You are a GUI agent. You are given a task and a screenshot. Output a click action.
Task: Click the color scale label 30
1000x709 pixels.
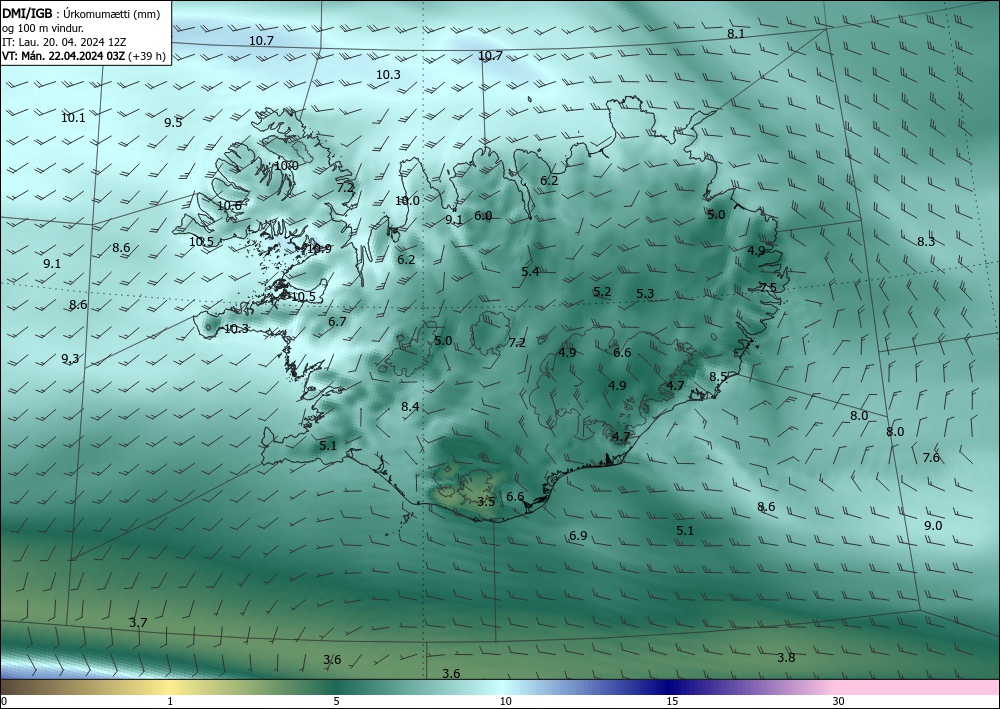click(x=839, y=701)
